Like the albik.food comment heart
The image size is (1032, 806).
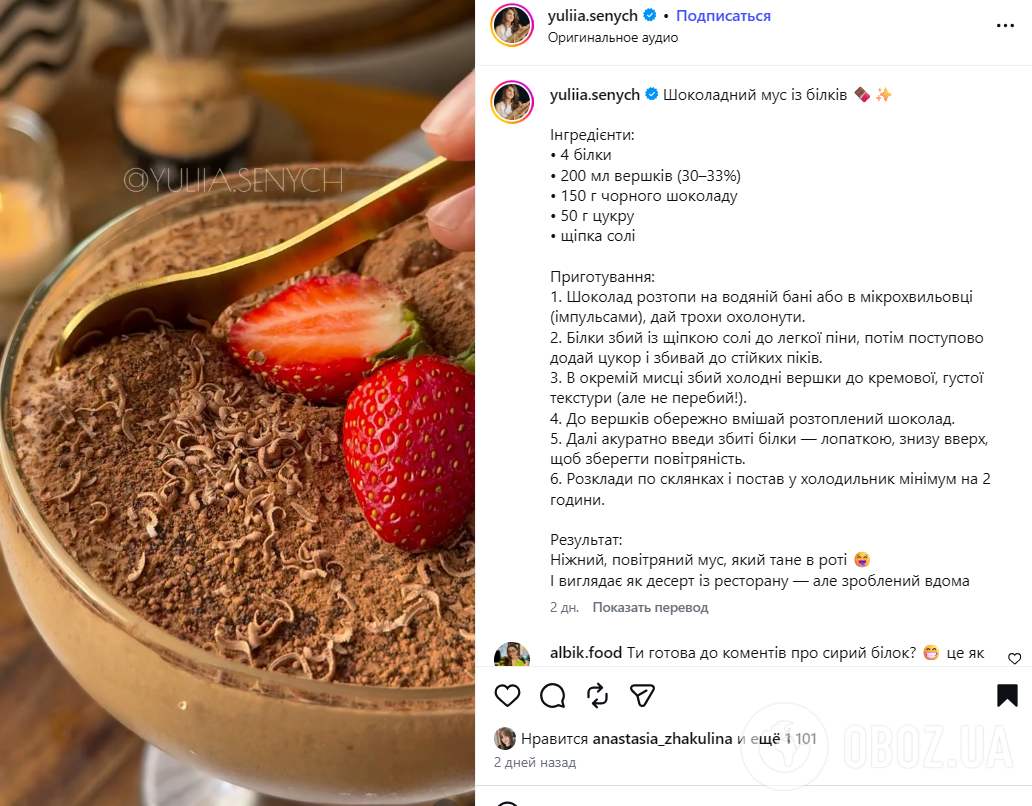pyautogui.click(x=1014, y=658)
